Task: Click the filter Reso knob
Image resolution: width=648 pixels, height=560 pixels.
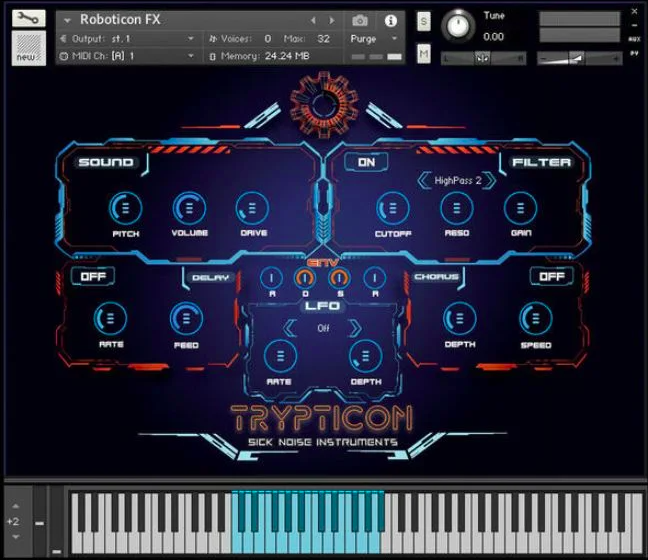Action: [x=457, y=208]
